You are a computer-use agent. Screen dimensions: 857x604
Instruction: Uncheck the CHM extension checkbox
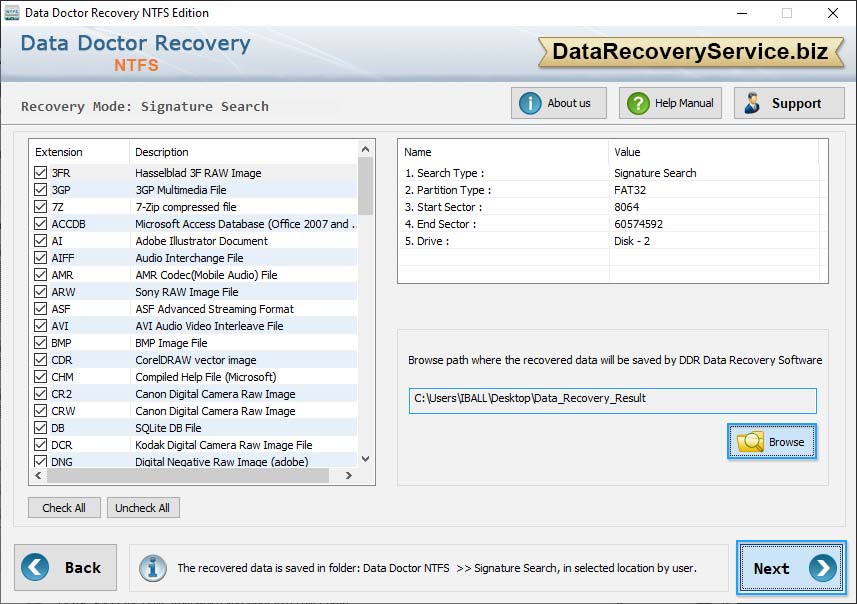click(x=40, y=377)
